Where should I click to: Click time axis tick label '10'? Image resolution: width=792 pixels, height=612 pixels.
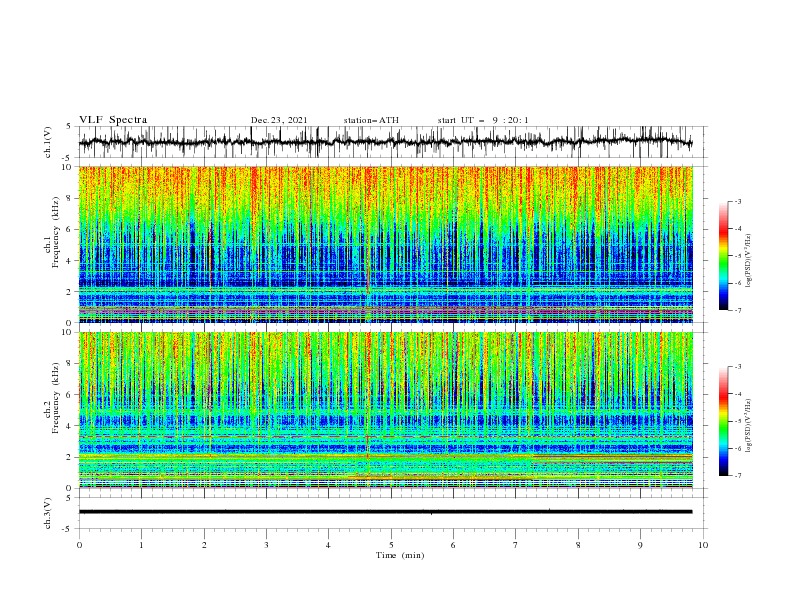(x=703, y=545)
